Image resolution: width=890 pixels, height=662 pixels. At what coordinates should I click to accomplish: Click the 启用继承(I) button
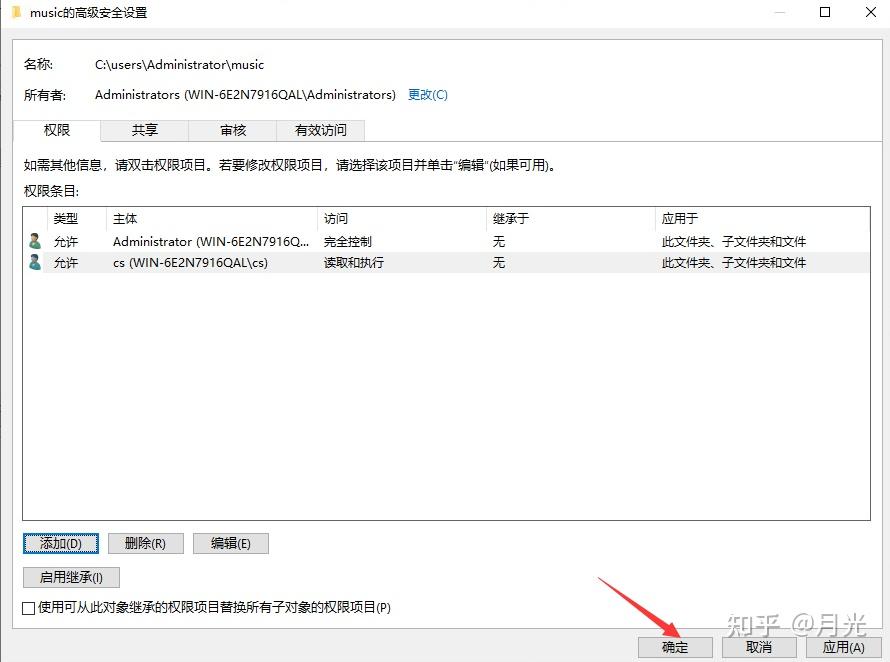tap(71, 577)
